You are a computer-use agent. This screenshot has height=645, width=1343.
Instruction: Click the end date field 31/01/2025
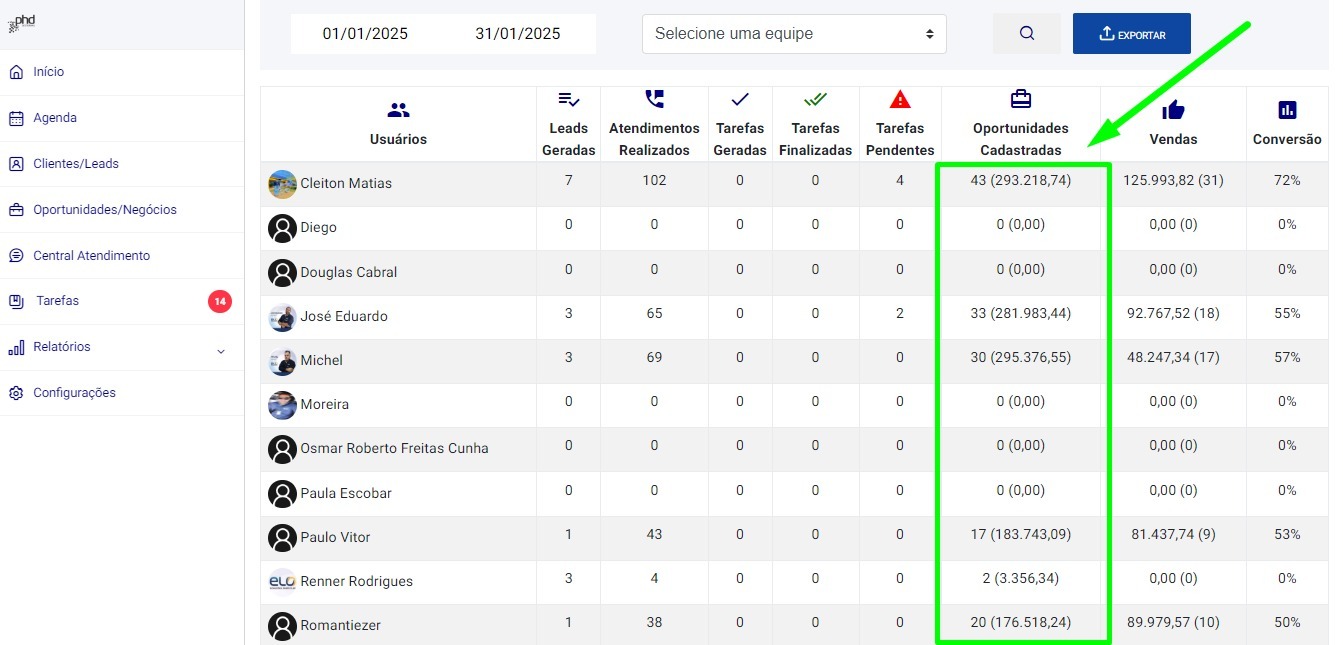click(517, 34)
